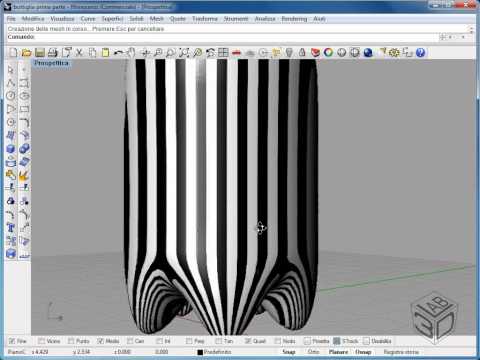
Task: Open the Modifica menu
Action: [33, 19]
